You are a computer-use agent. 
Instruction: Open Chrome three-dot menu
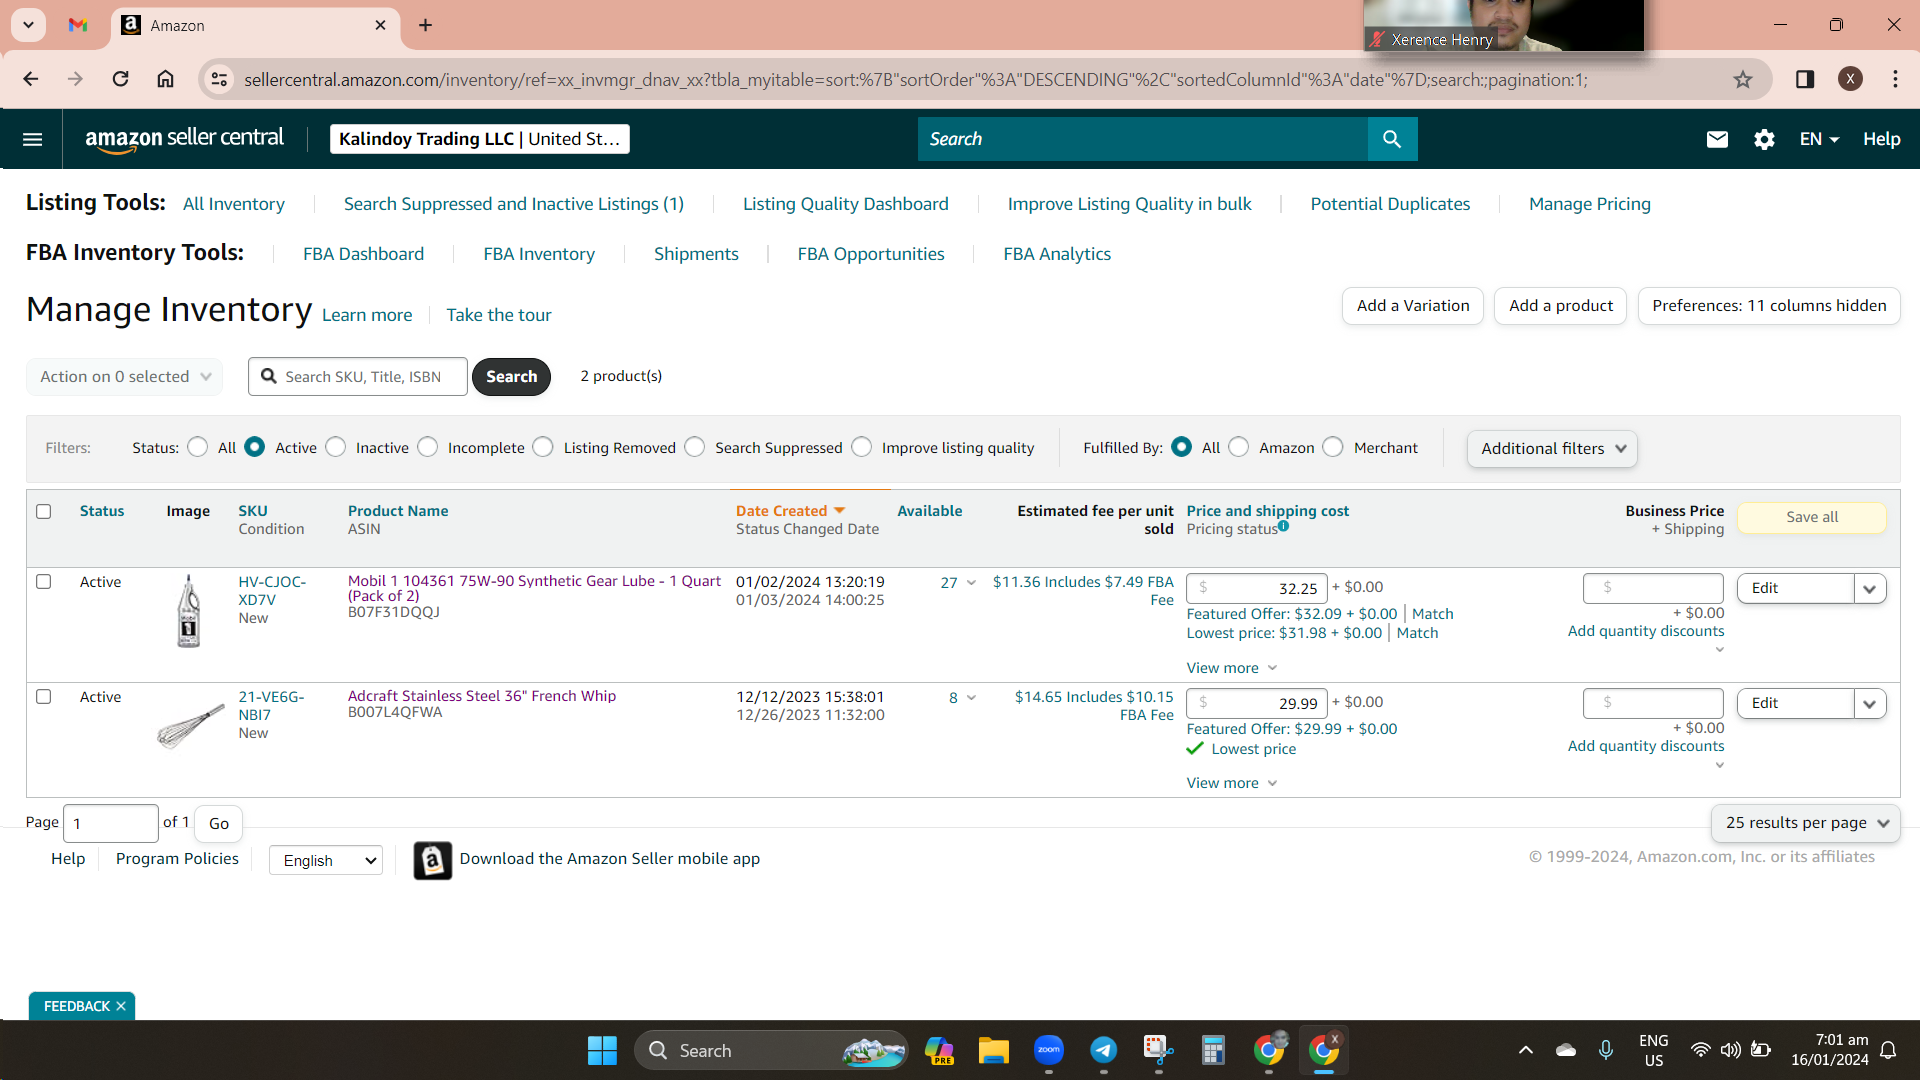(x=1895, y=79)
